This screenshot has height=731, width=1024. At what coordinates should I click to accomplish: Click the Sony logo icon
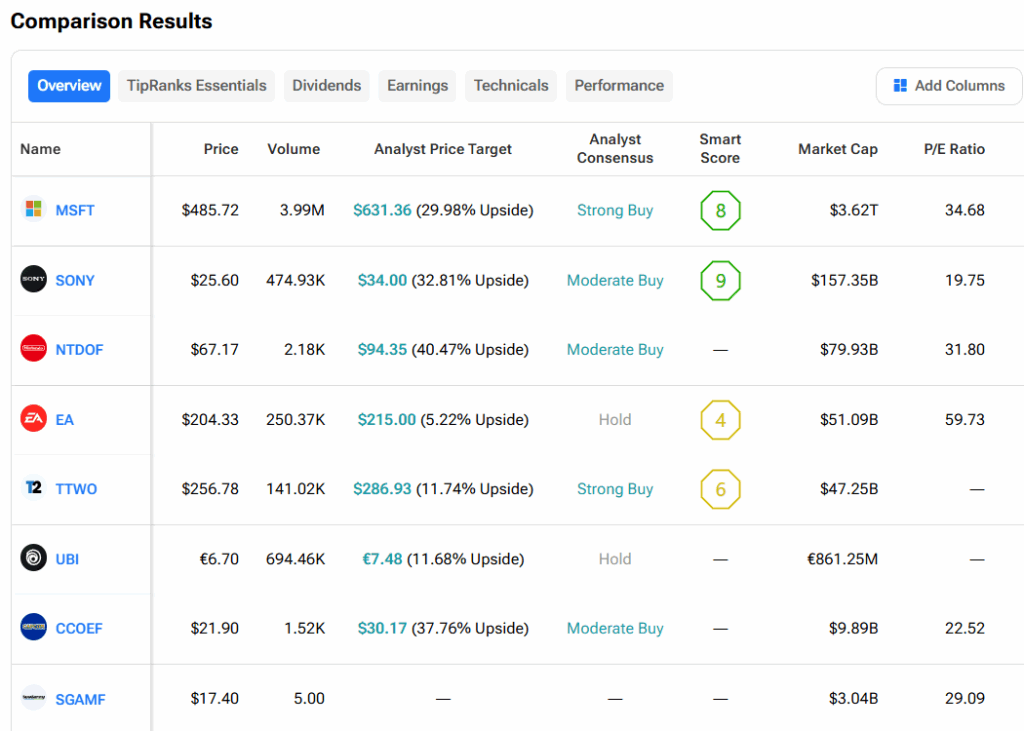tap(33, 280)
